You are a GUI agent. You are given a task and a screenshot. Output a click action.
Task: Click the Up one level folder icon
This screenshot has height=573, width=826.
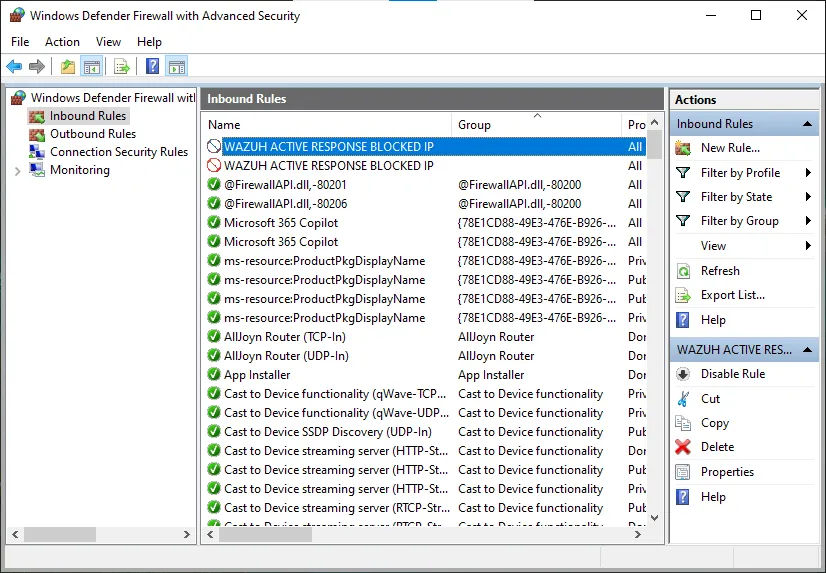(68, 66)
